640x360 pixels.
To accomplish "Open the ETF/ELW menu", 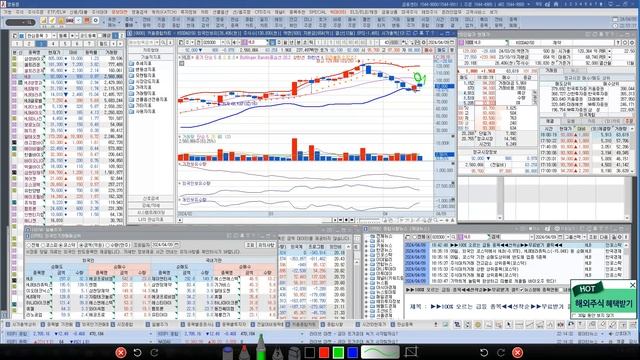I will pos(56,12).
